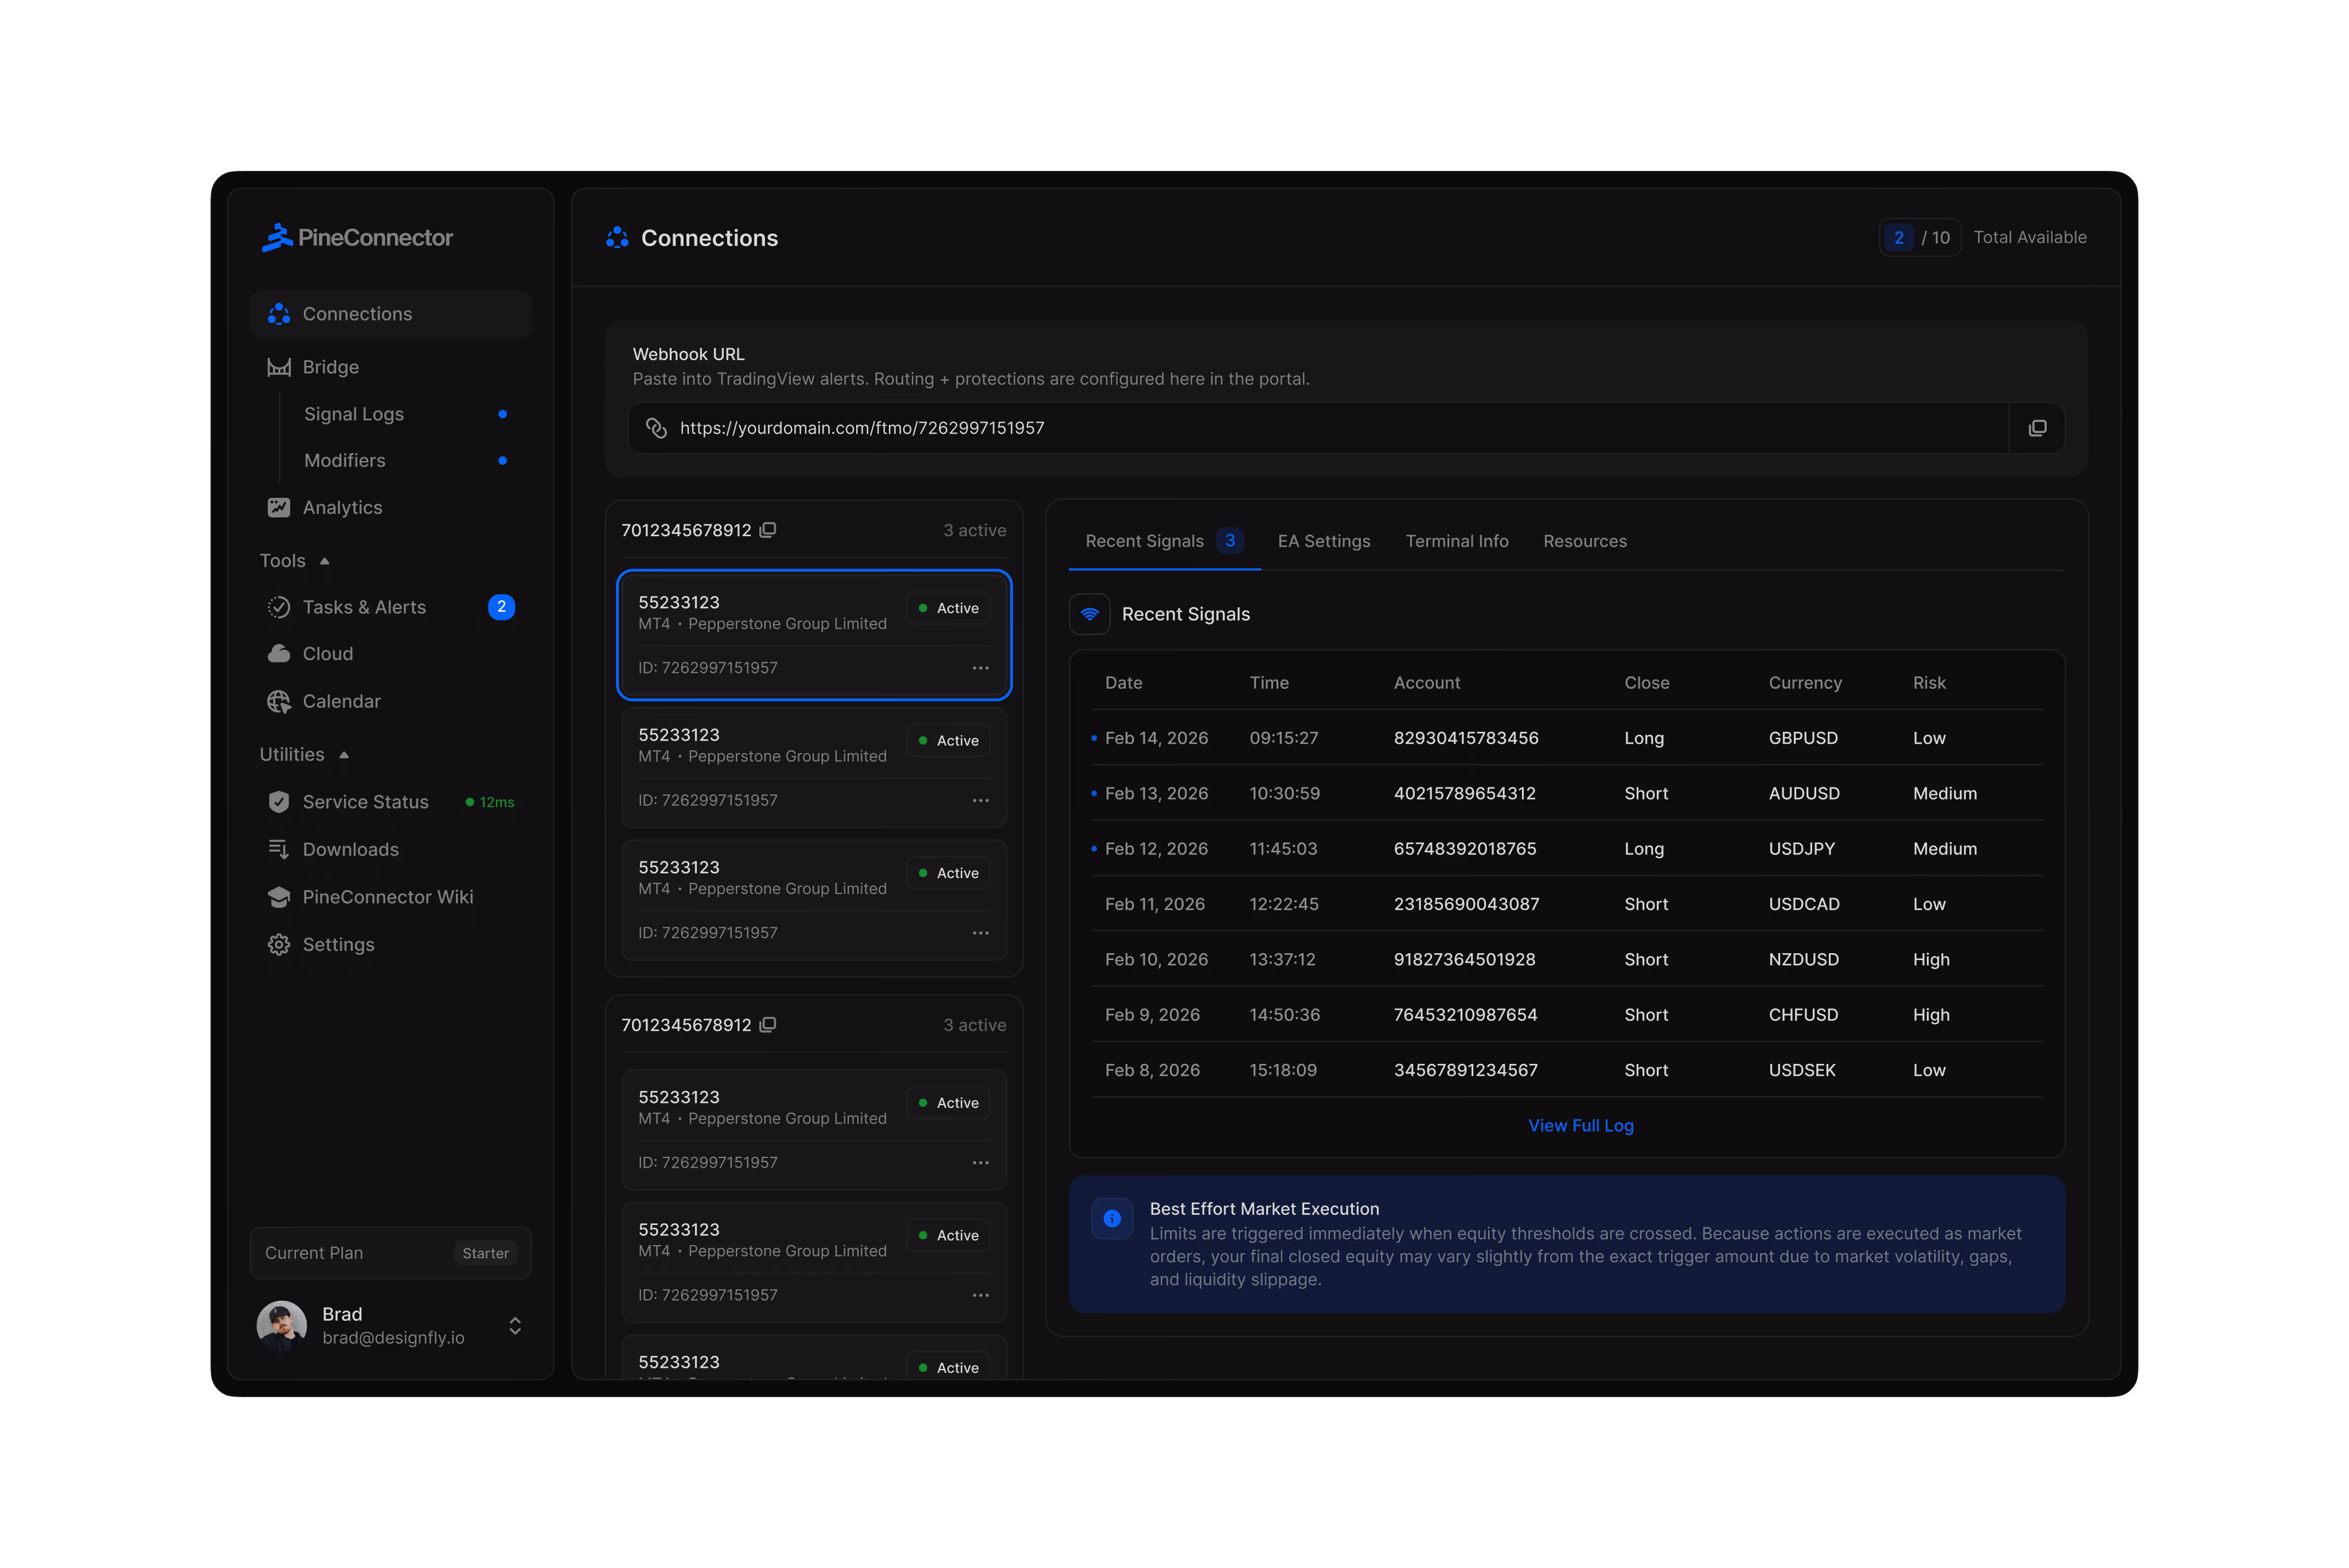
Task: Click the 2 badge next to Tasks & Alerts
Action: point(501,607)
